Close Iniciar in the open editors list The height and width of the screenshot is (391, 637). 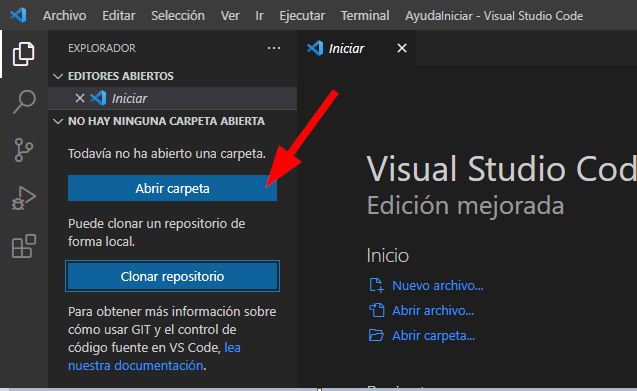(80, 98)
